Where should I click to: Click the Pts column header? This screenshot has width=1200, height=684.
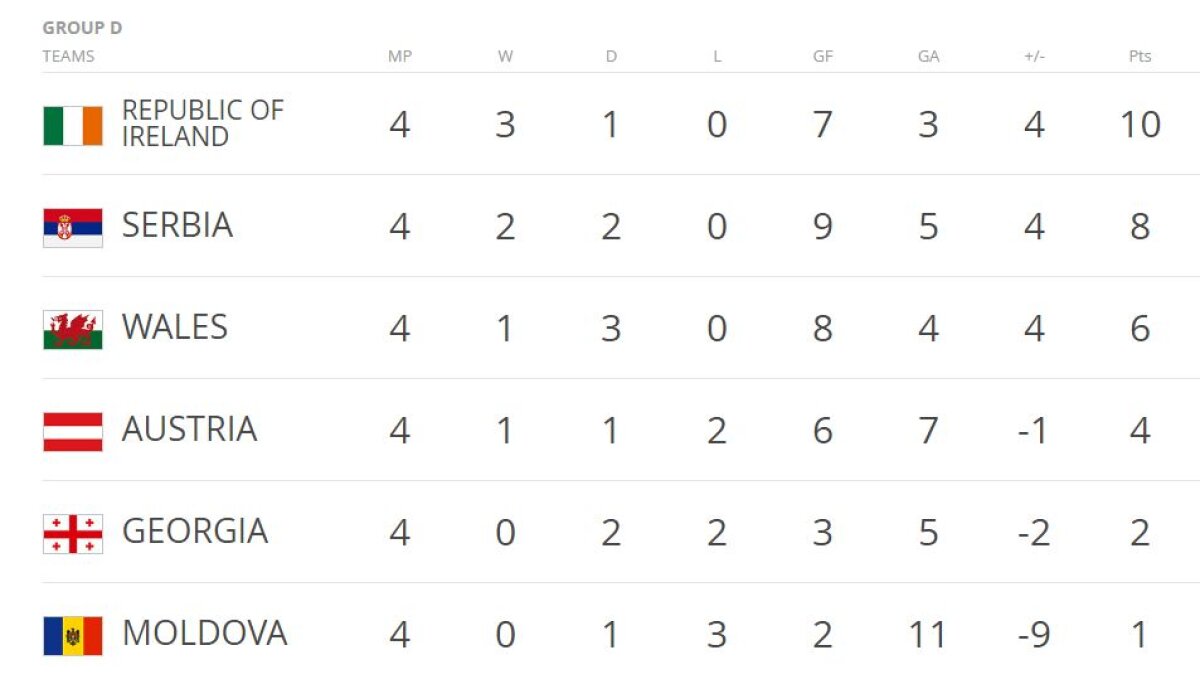click(1140, 57)
